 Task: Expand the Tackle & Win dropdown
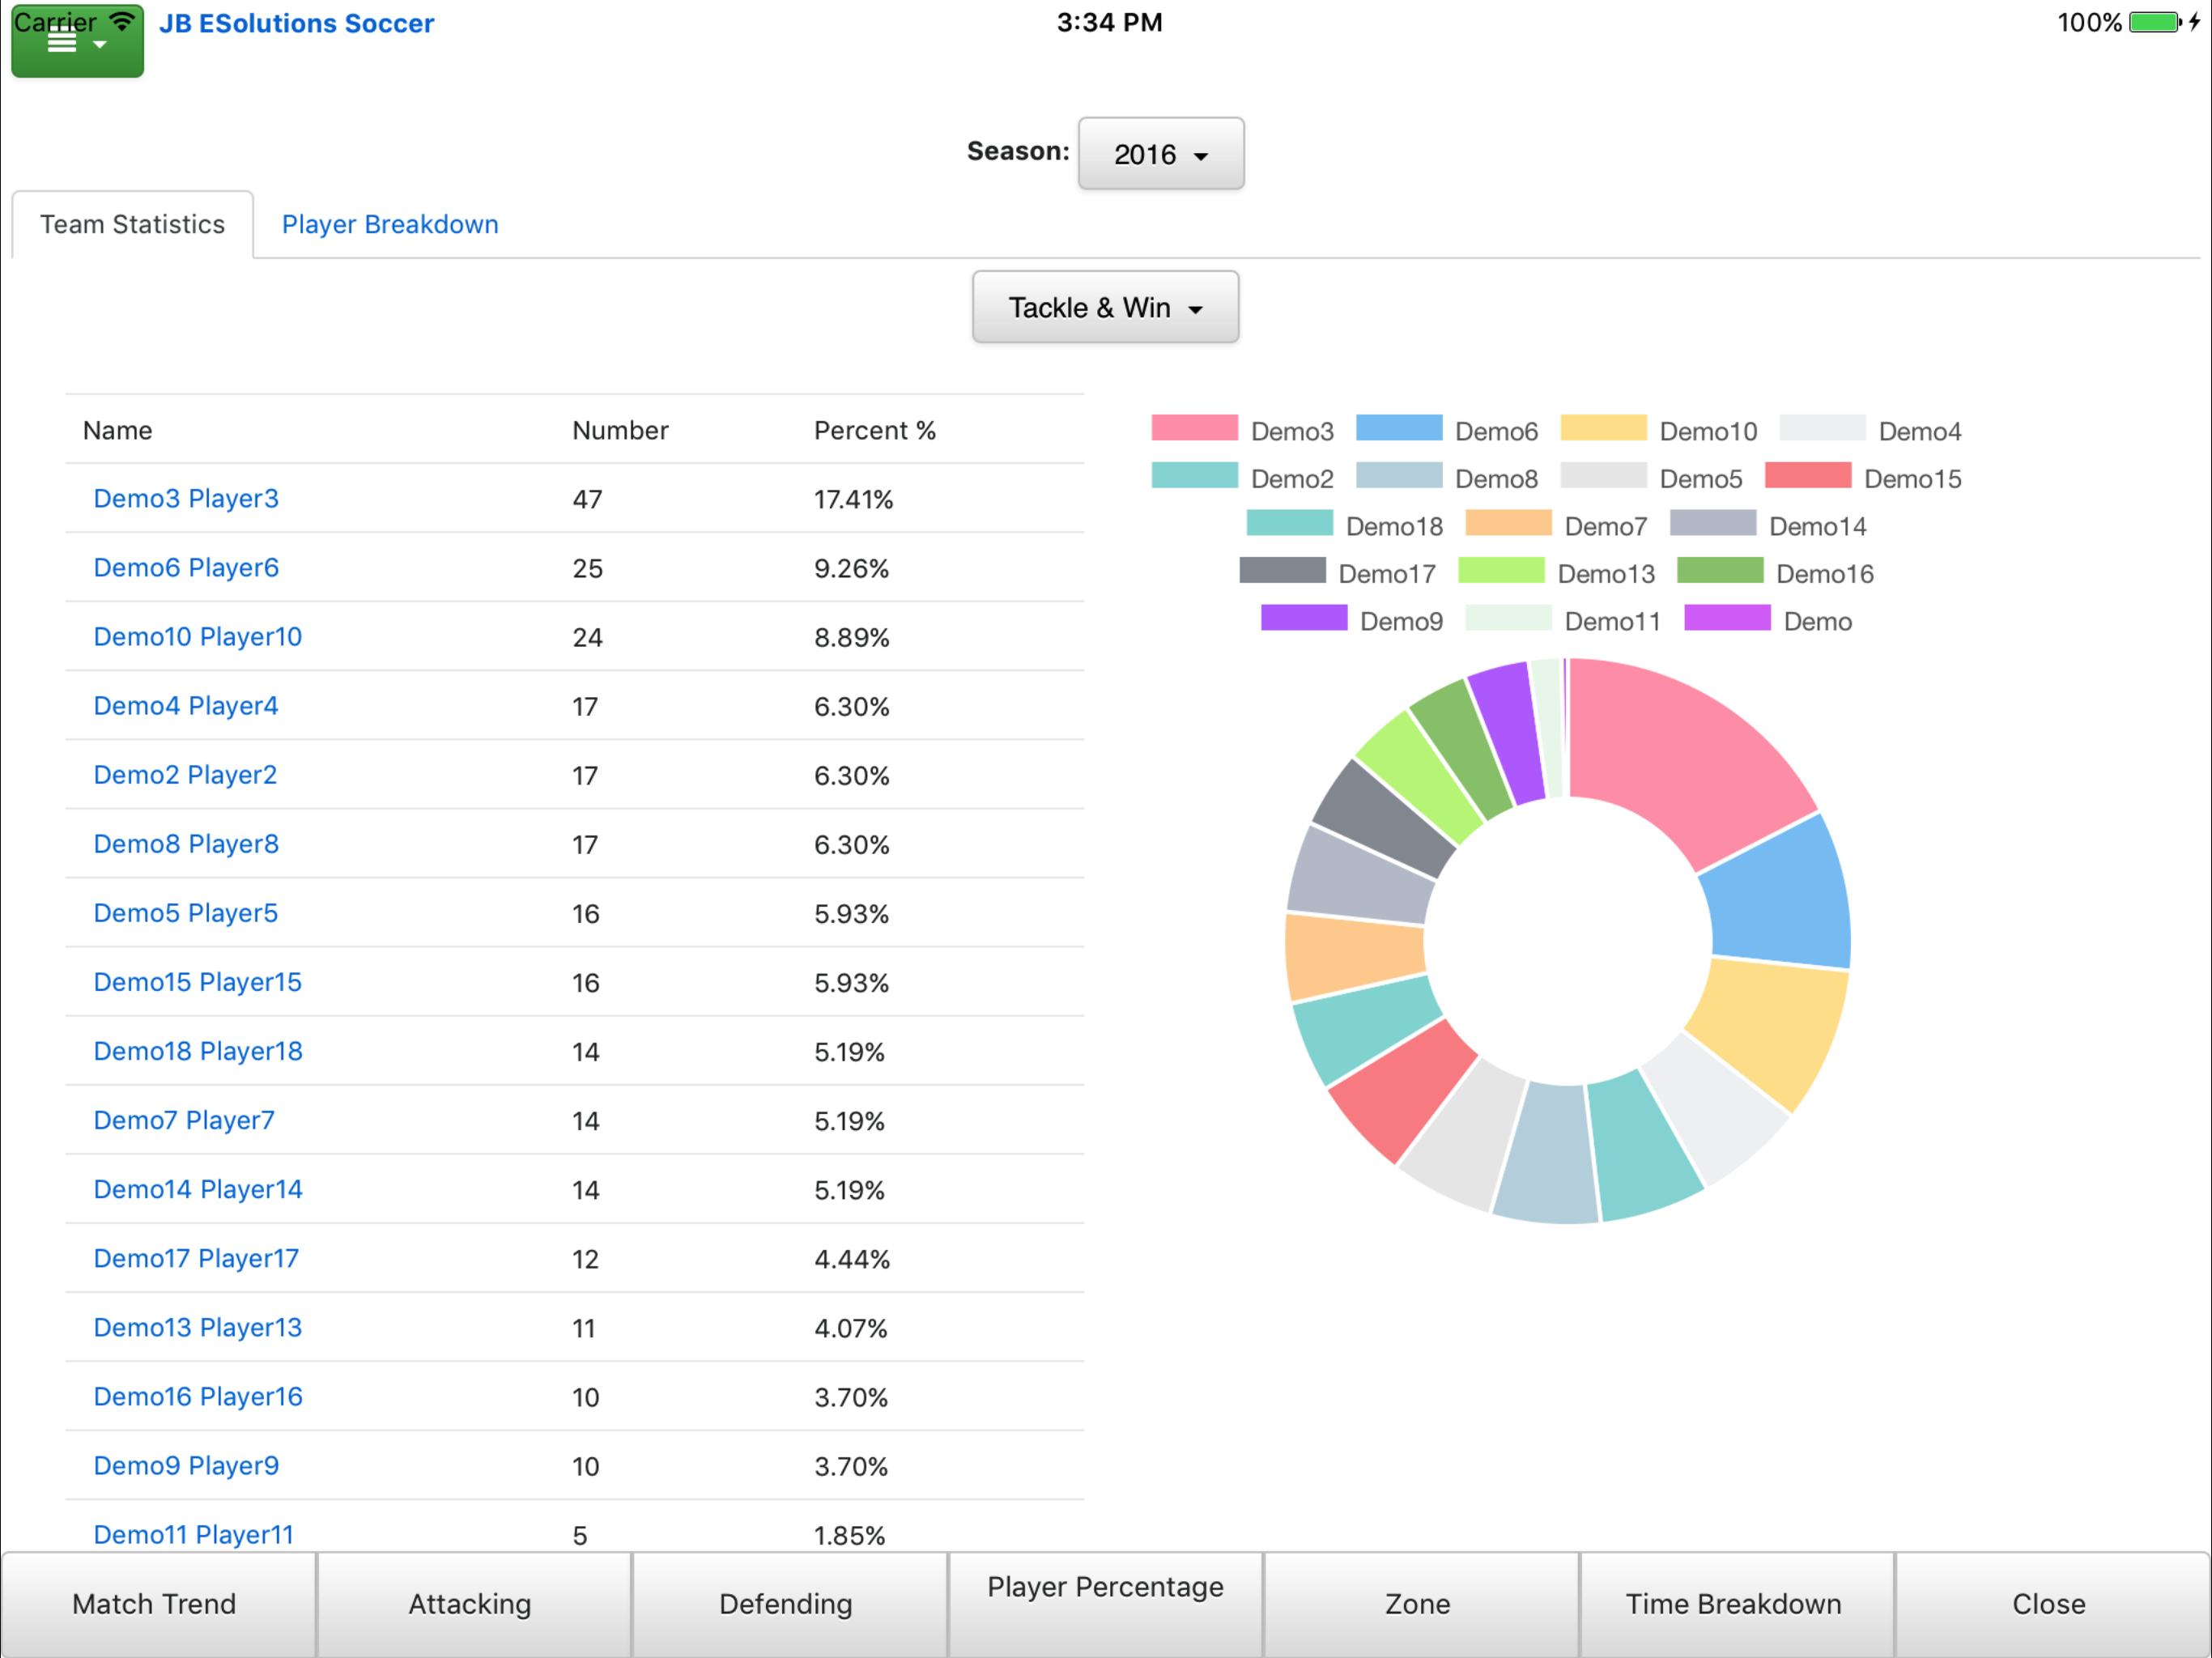1104,308
